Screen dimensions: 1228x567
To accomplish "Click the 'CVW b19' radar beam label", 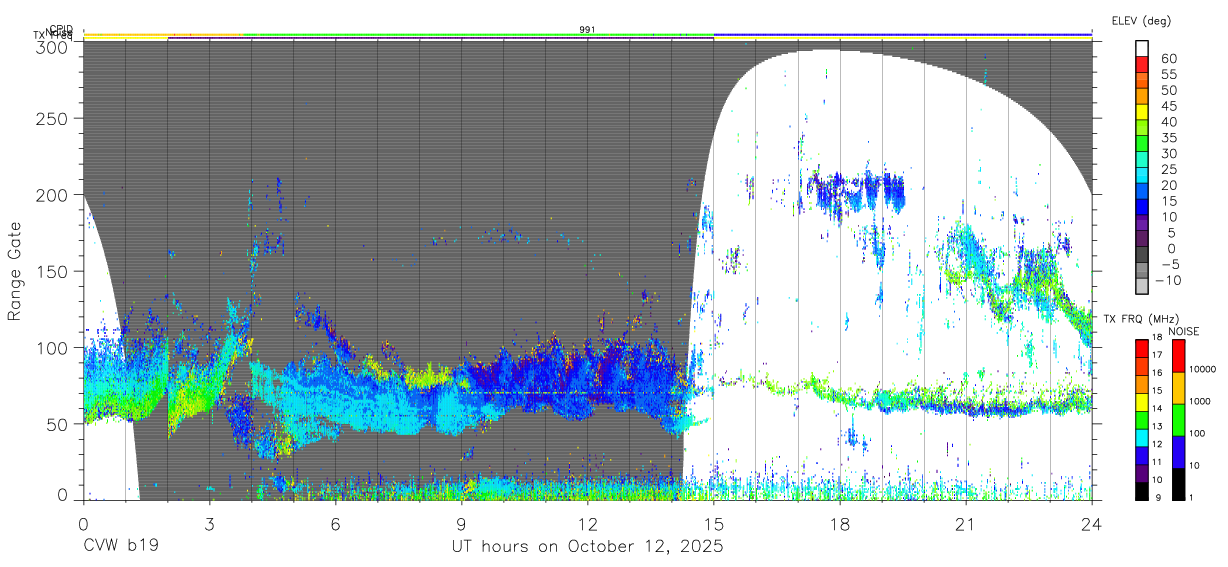I will click(120, 547).
